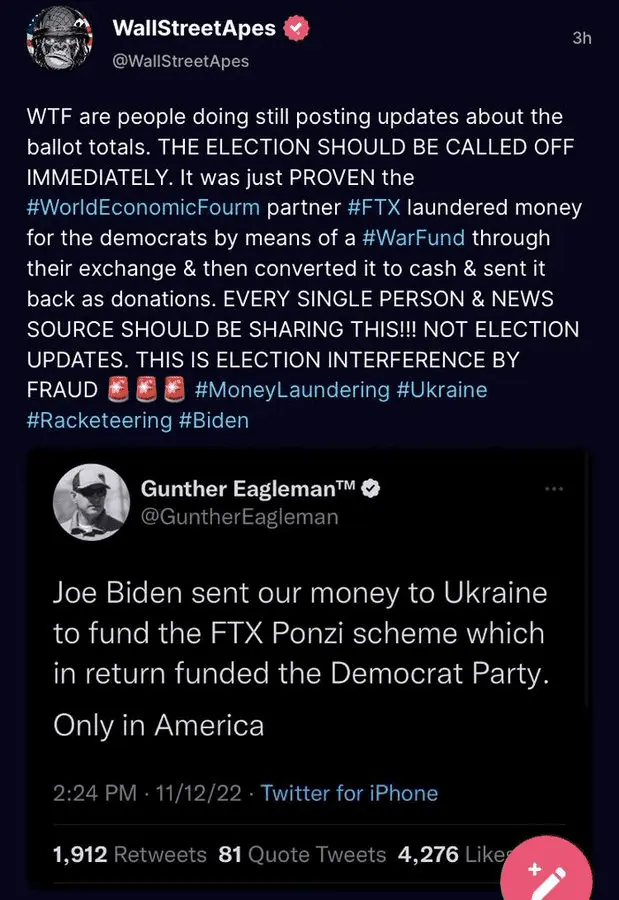Click the #MoneyLaundering hashtag
619x900 pixels.
[x=291, y=389]
